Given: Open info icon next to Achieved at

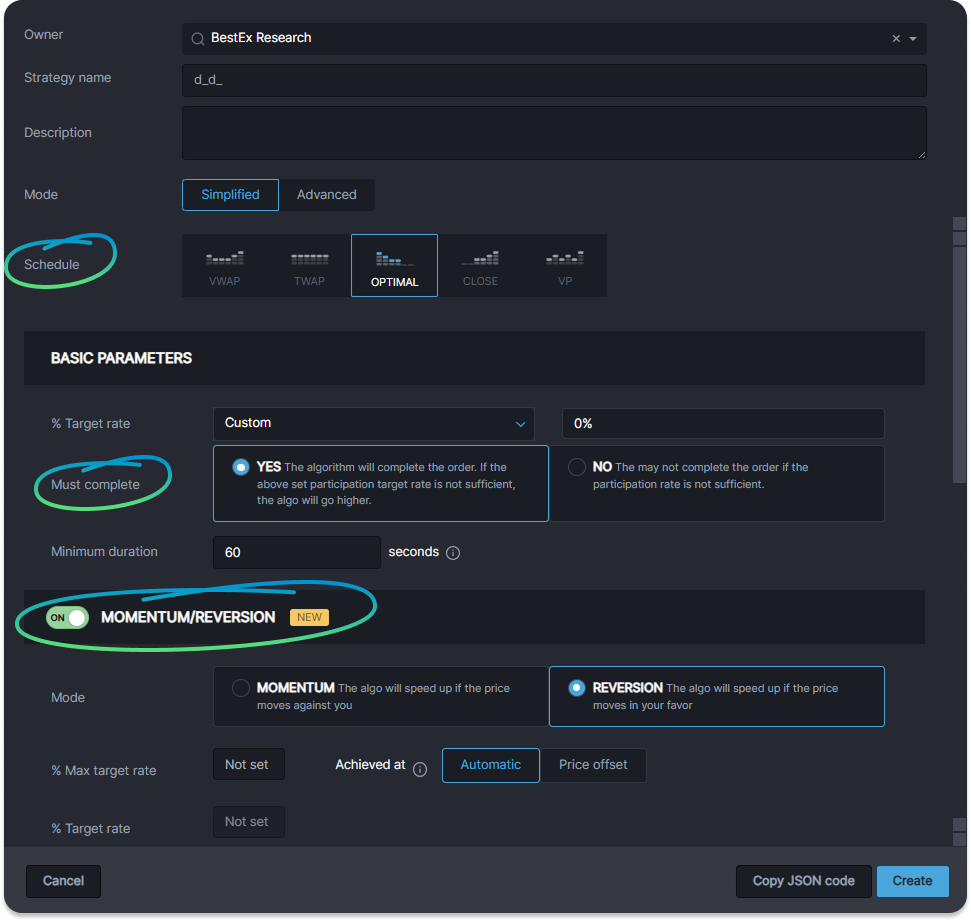Looking at the screenshot, I should pyautogui.click(x=420, y=769).
